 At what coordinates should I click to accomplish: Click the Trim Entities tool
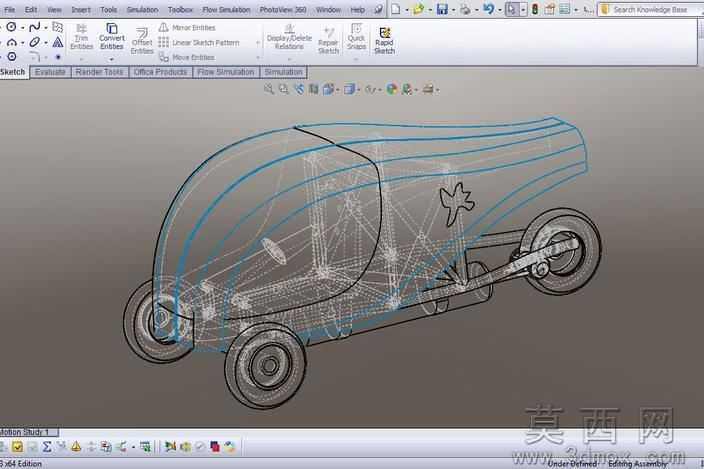[81, 37]
